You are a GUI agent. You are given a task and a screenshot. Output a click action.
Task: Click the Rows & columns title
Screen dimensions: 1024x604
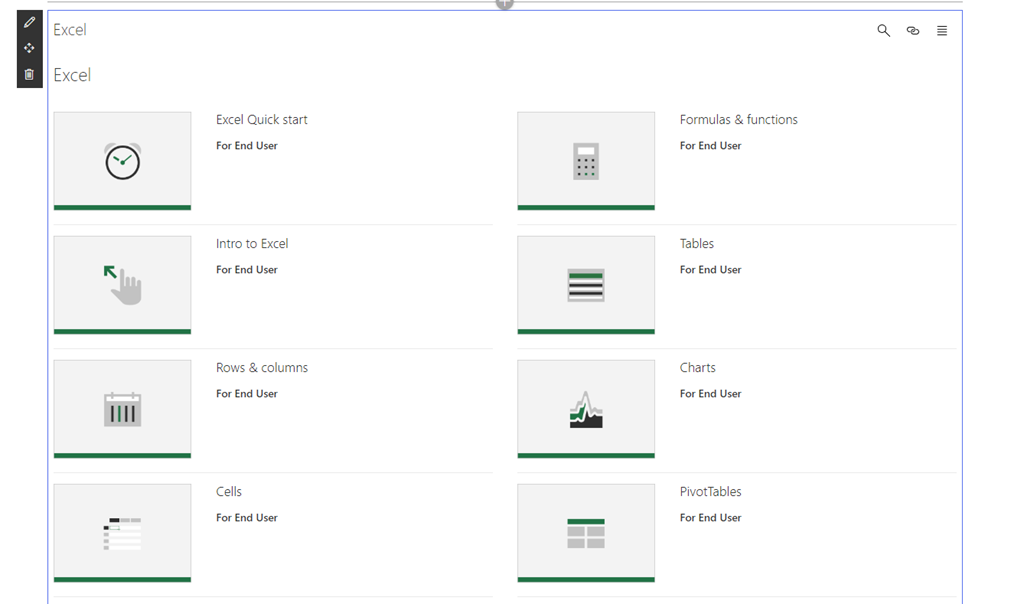point(262,368)
